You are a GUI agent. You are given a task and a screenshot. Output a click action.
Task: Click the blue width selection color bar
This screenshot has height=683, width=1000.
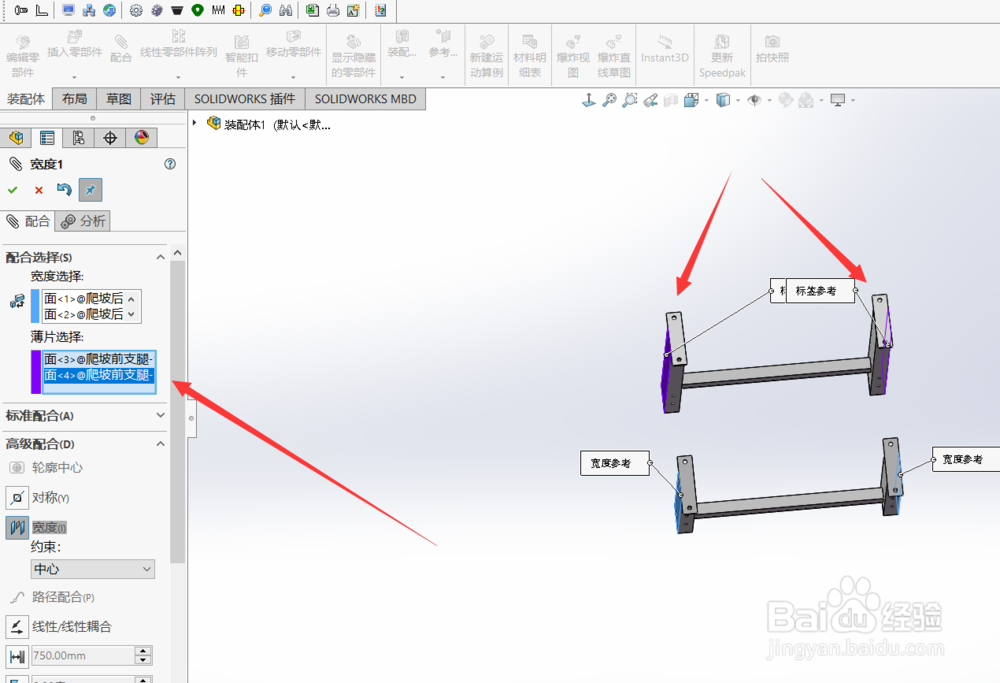pos(35,306)
